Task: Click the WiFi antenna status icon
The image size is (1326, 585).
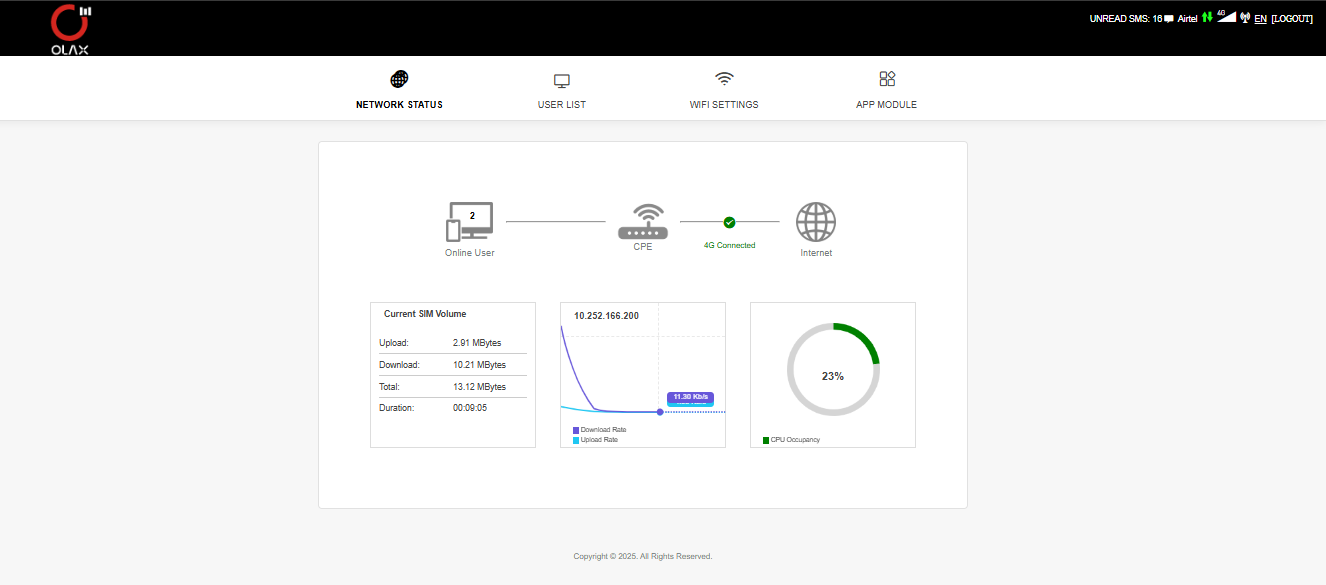Action: pyautogui.click(x=1245, y=18)
